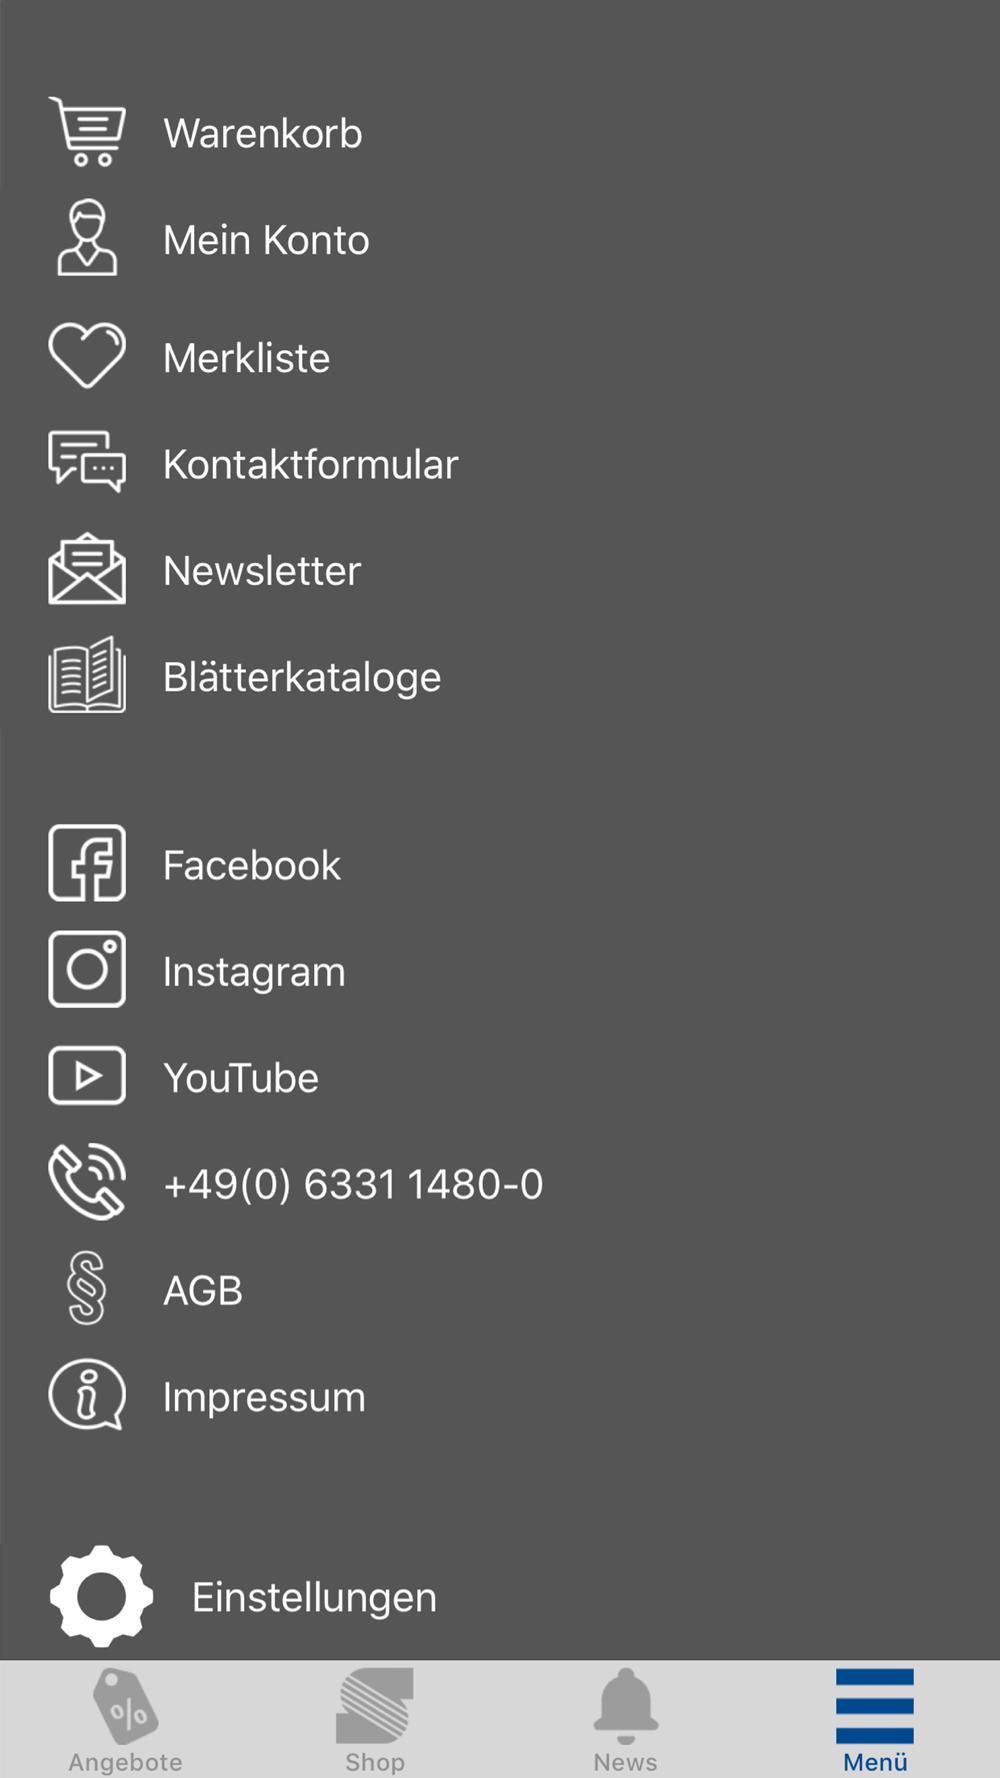Open the Facebook link
Viewport: 1000px width, 1778px height.
point(252,866)
